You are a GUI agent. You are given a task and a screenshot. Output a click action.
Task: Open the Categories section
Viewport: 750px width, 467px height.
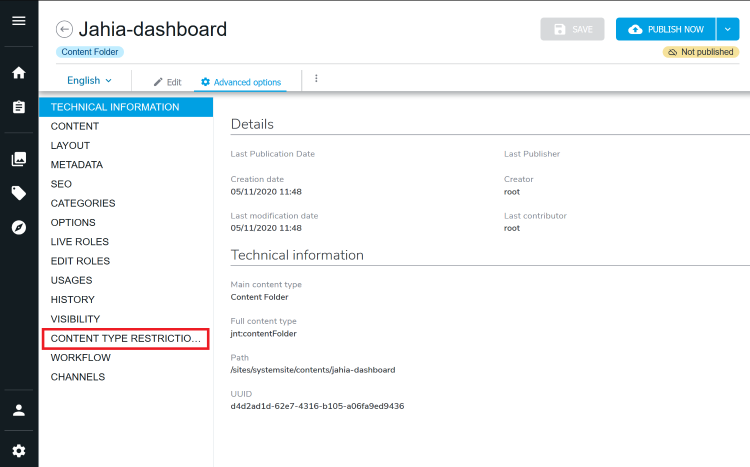pos(126,203)
